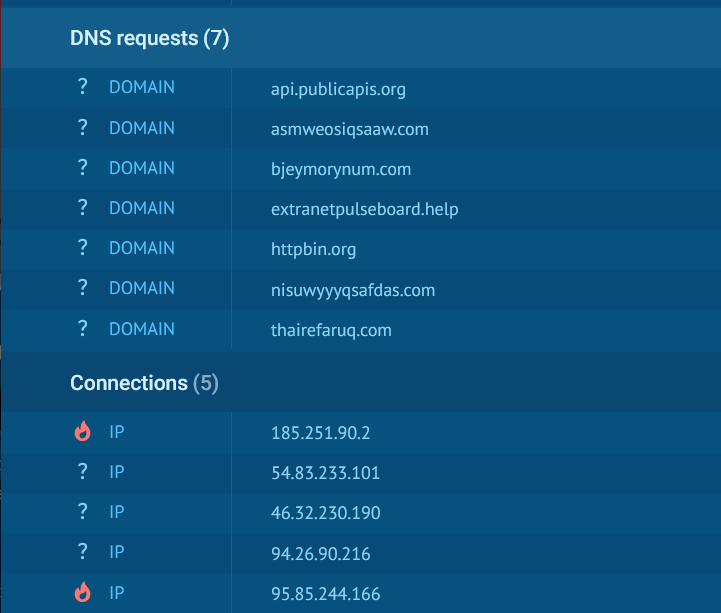Click the unknown-status icon for 94.26.90.216
Image resolution: width=721 pixels, height=613 pixels.
point(82,551)
